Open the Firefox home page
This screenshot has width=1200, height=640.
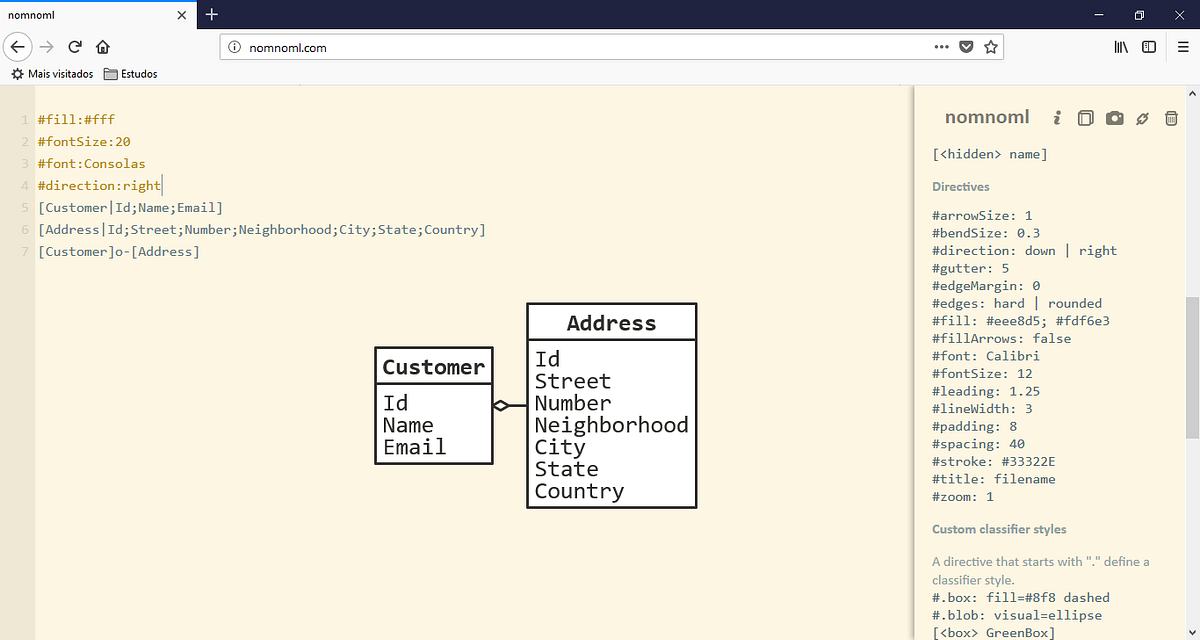coord(104,46)
